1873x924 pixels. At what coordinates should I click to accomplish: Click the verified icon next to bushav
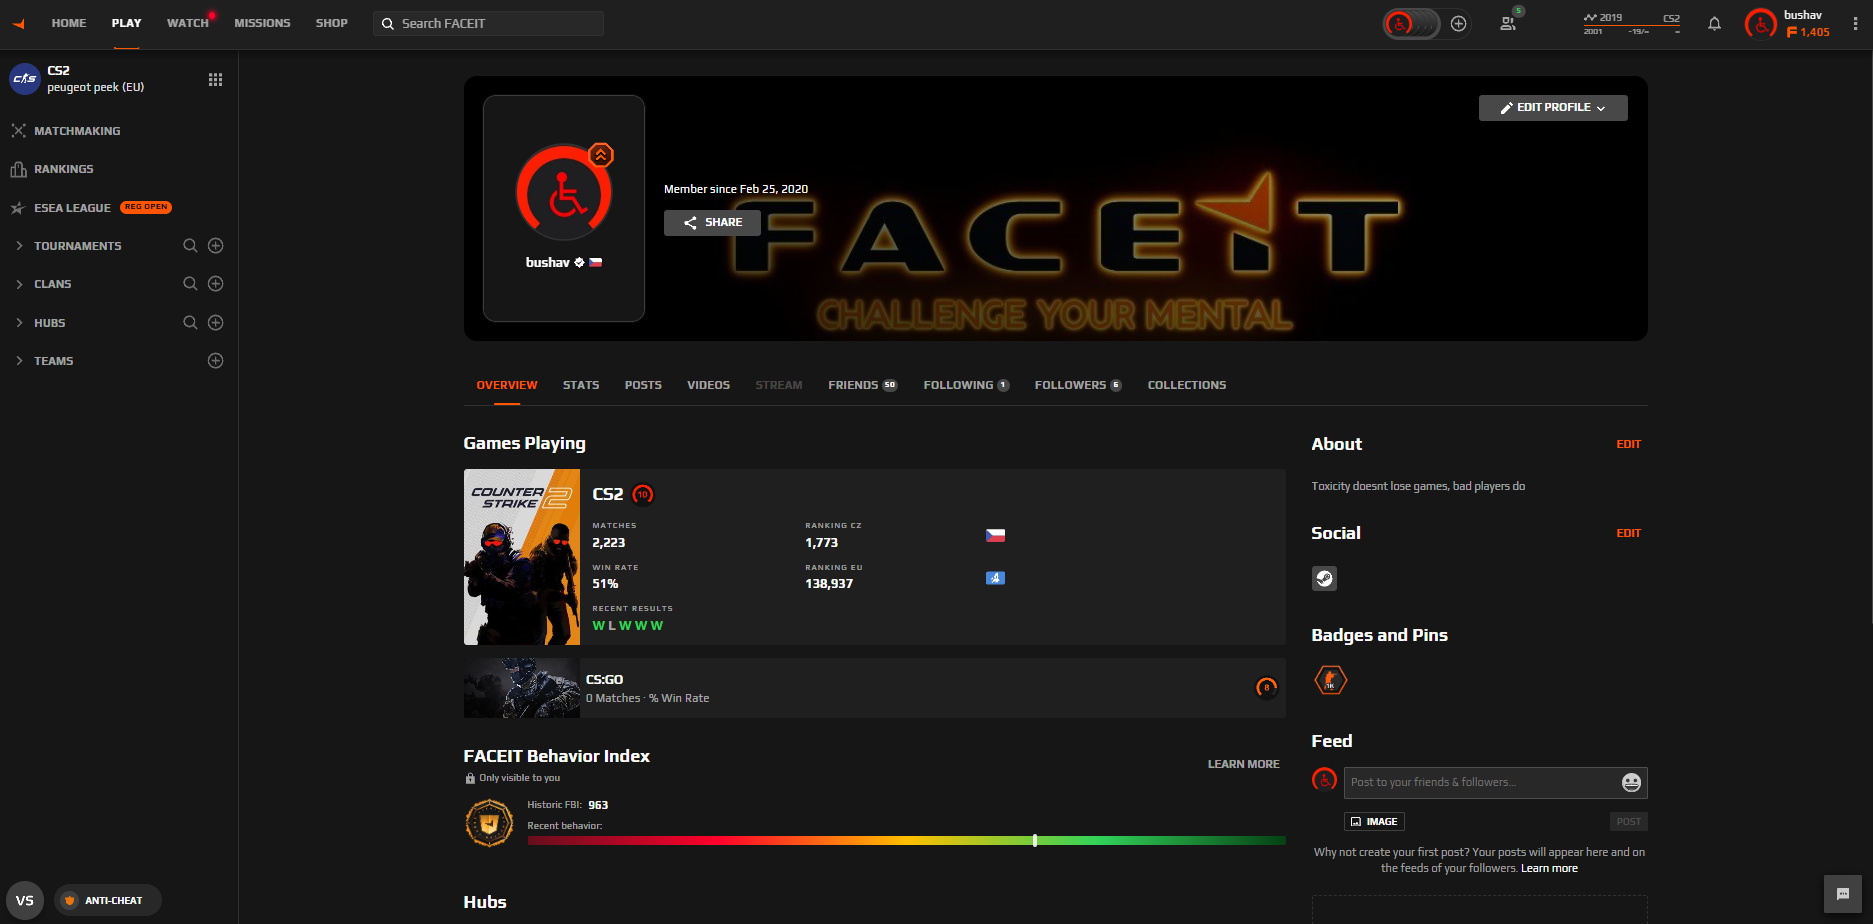tap(579, 263)
